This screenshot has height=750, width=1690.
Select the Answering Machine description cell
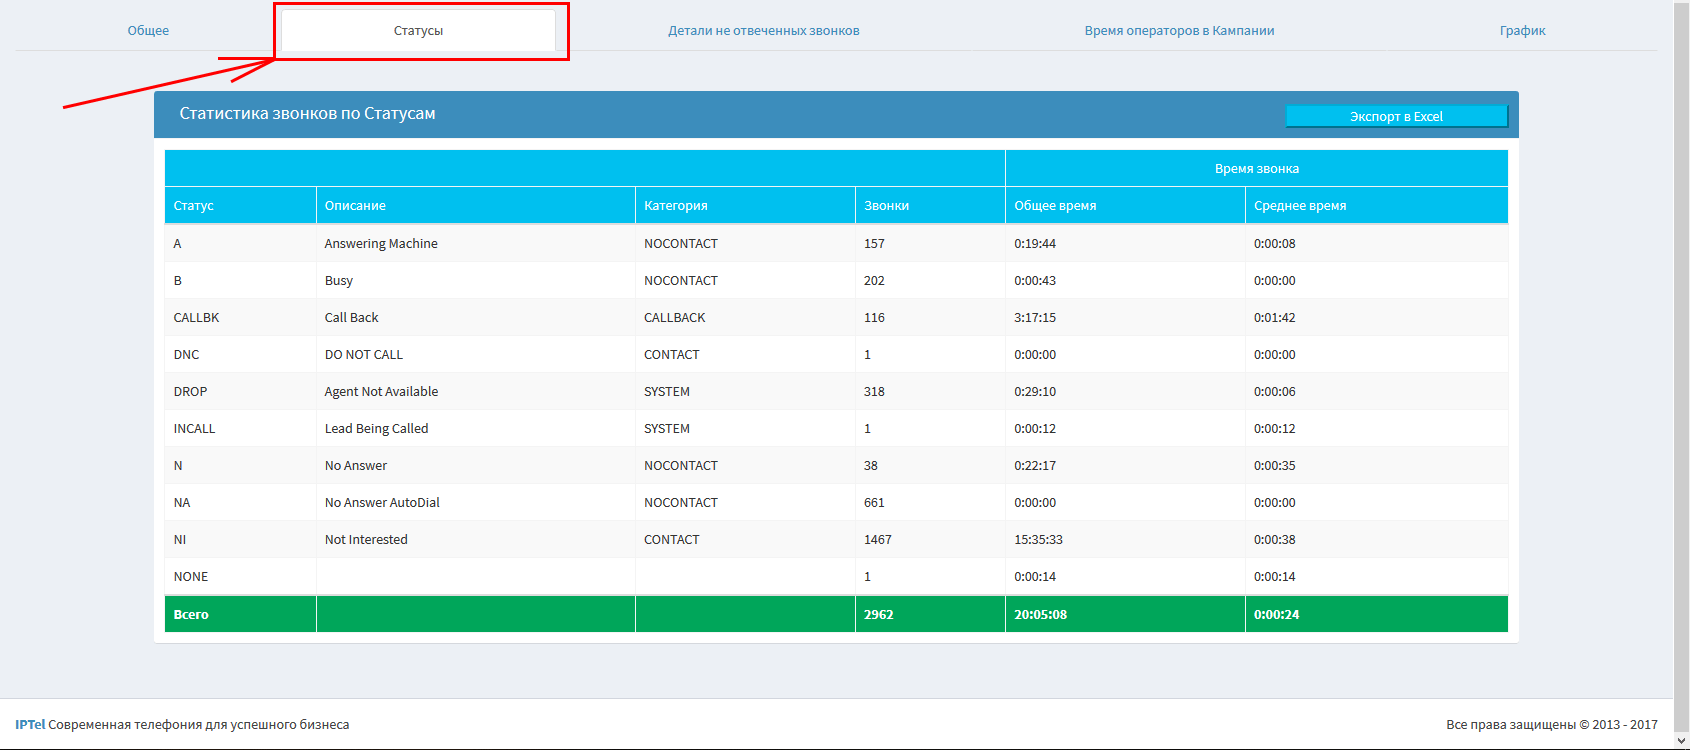pos(476,243)
